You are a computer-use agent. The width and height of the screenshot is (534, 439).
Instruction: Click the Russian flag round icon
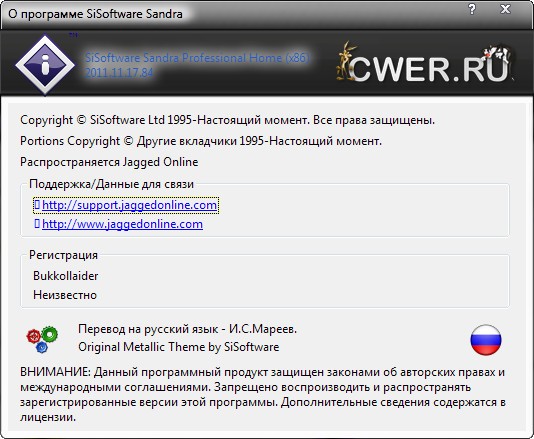486,340
